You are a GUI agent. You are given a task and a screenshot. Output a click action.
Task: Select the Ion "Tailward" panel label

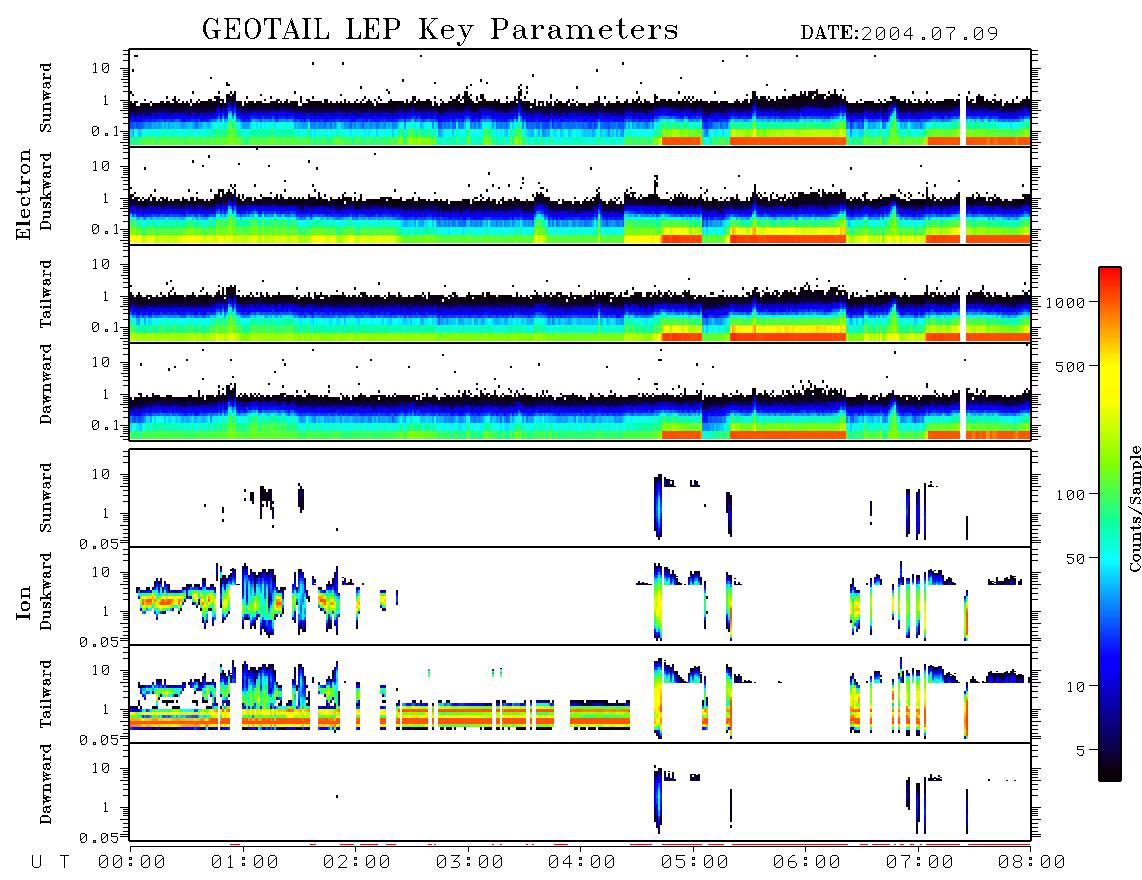coord(46,694)
